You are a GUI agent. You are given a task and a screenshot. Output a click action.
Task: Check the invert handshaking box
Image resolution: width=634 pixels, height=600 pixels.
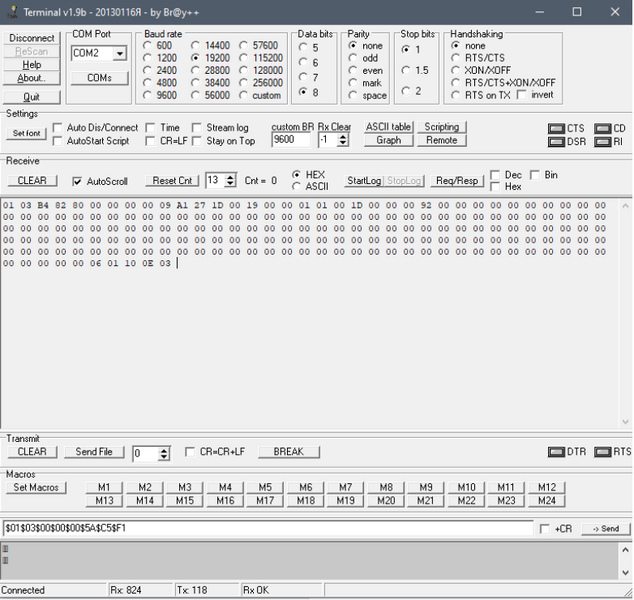pyautogui.click(x=522, y=95)
